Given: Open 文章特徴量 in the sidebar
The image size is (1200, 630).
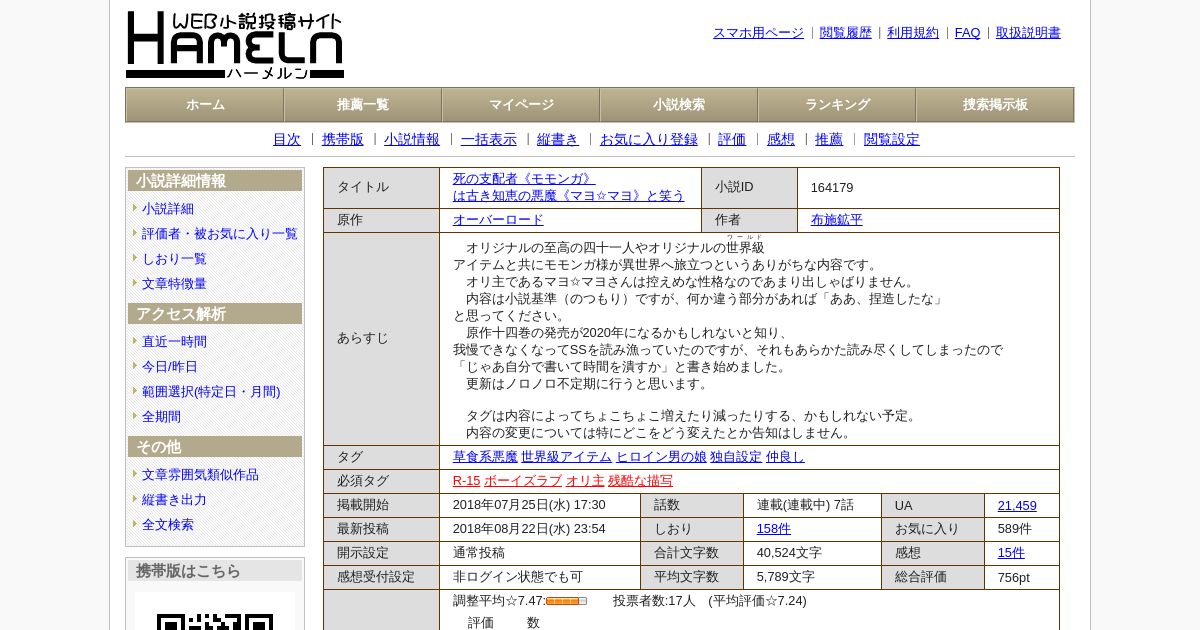Looking at the screenshot, I should 174,284.
